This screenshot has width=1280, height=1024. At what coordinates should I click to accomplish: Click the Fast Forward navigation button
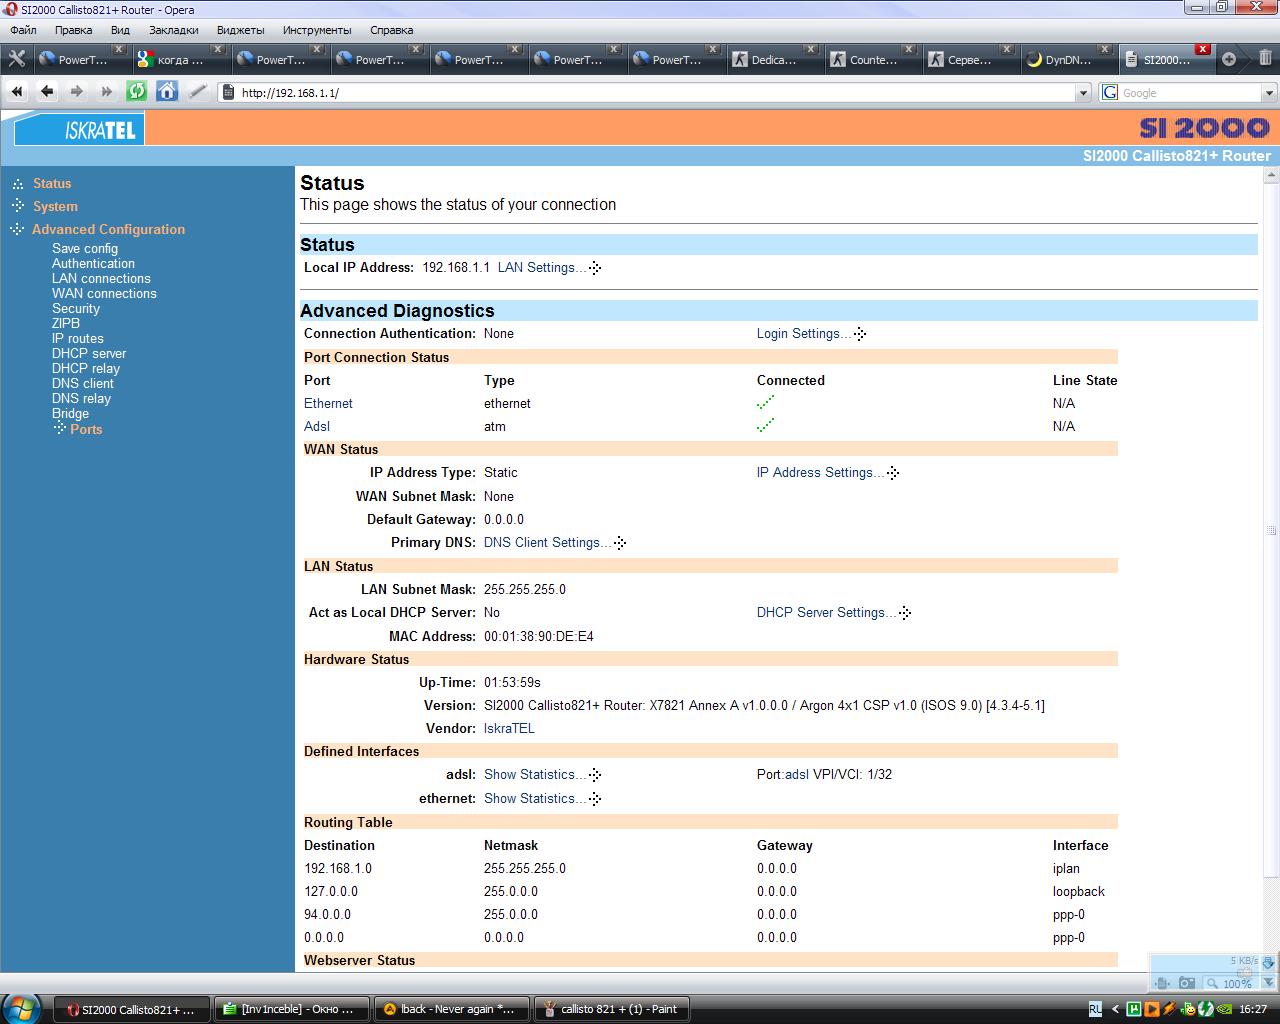107,92
